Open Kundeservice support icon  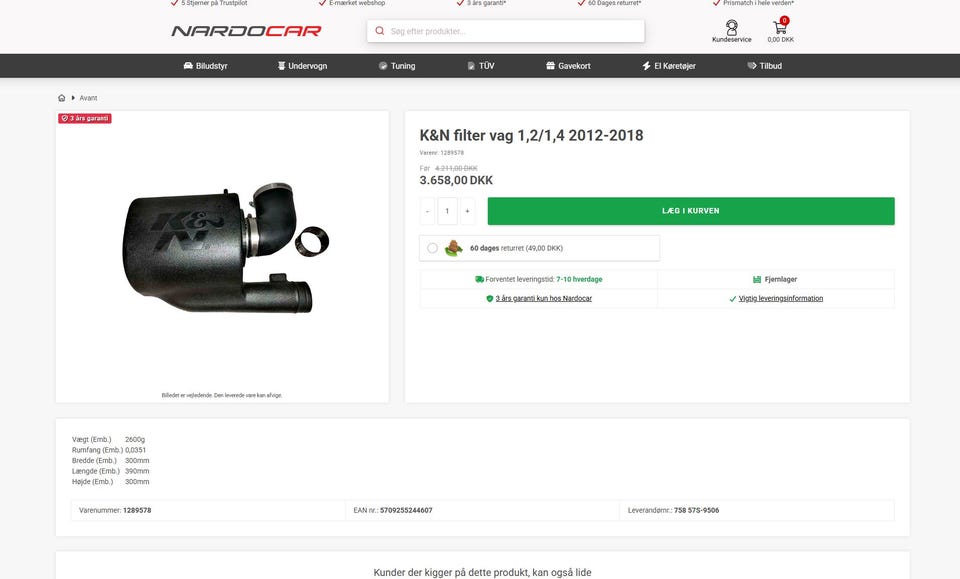coord(732,28)
